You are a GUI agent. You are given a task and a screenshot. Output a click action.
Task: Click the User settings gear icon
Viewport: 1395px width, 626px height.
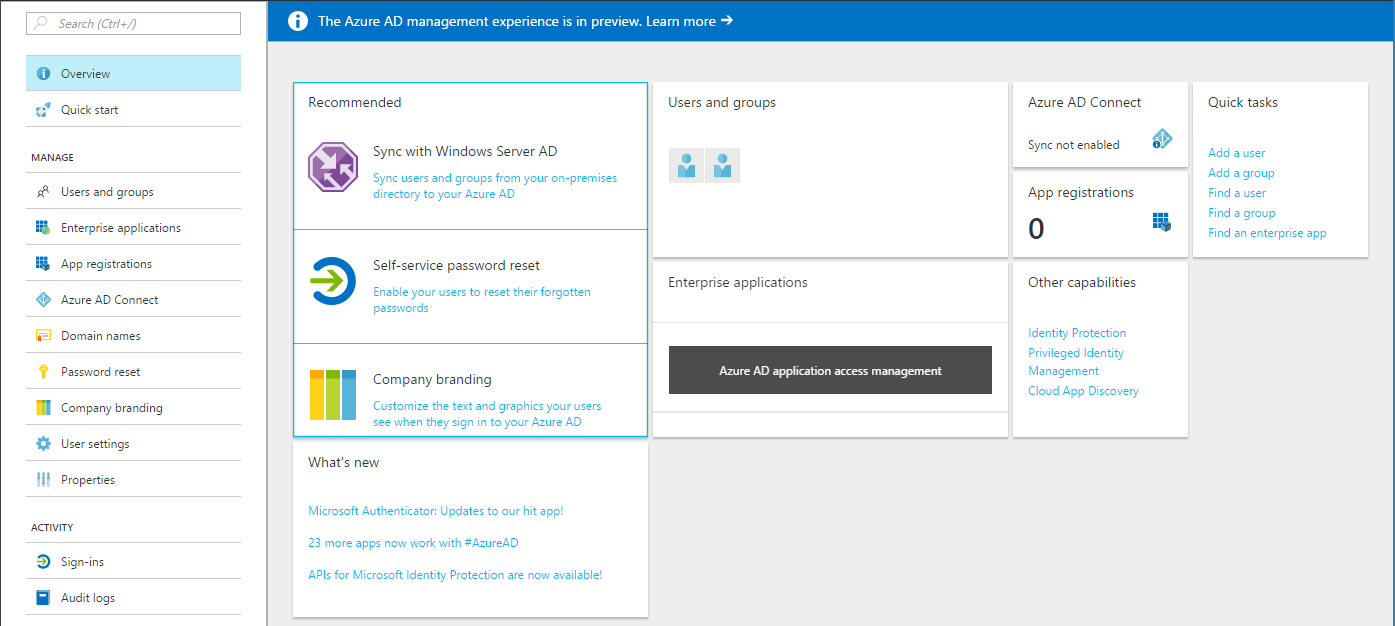43,444
